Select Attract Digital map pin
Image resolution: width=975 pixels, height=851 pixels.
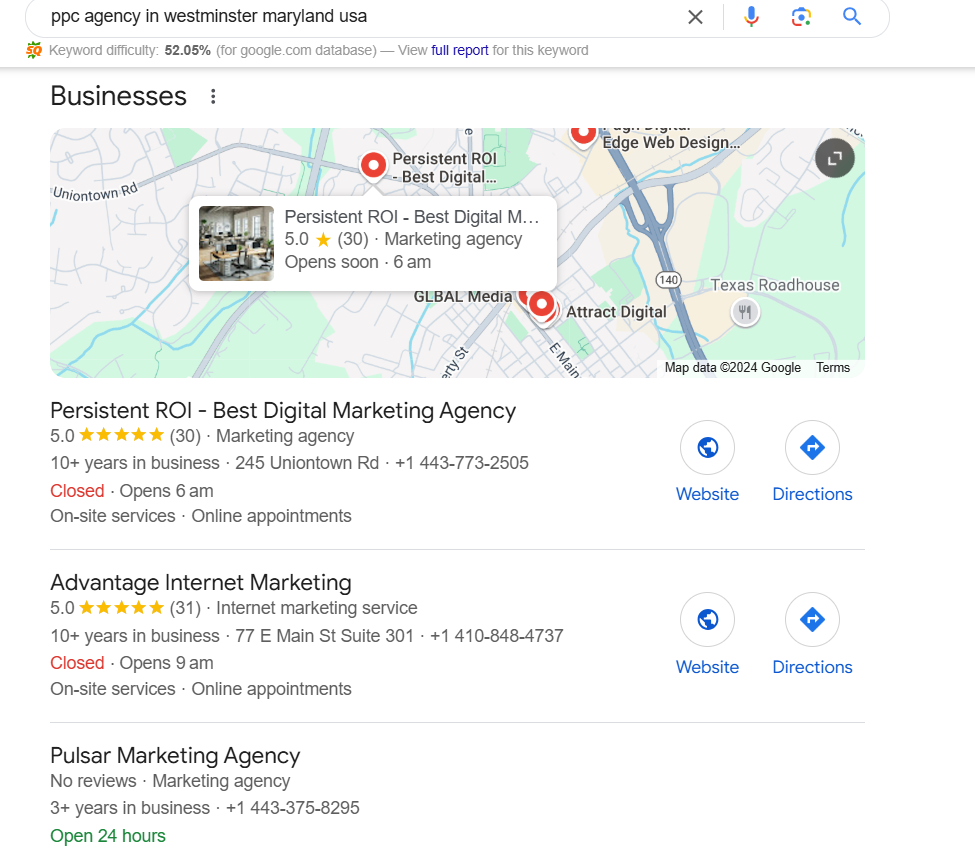tap(542, 305)
